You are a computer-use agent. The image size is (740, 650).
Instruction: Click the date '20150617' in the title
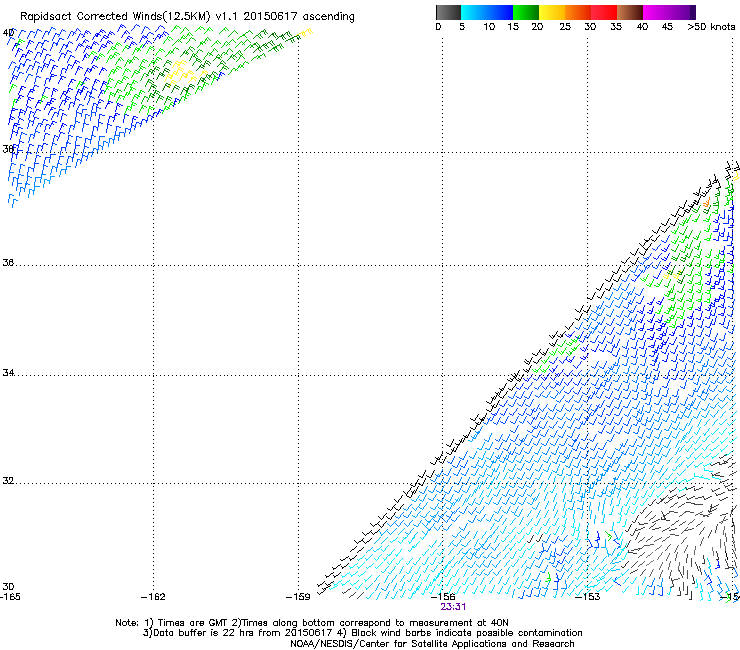pos(270,17)
